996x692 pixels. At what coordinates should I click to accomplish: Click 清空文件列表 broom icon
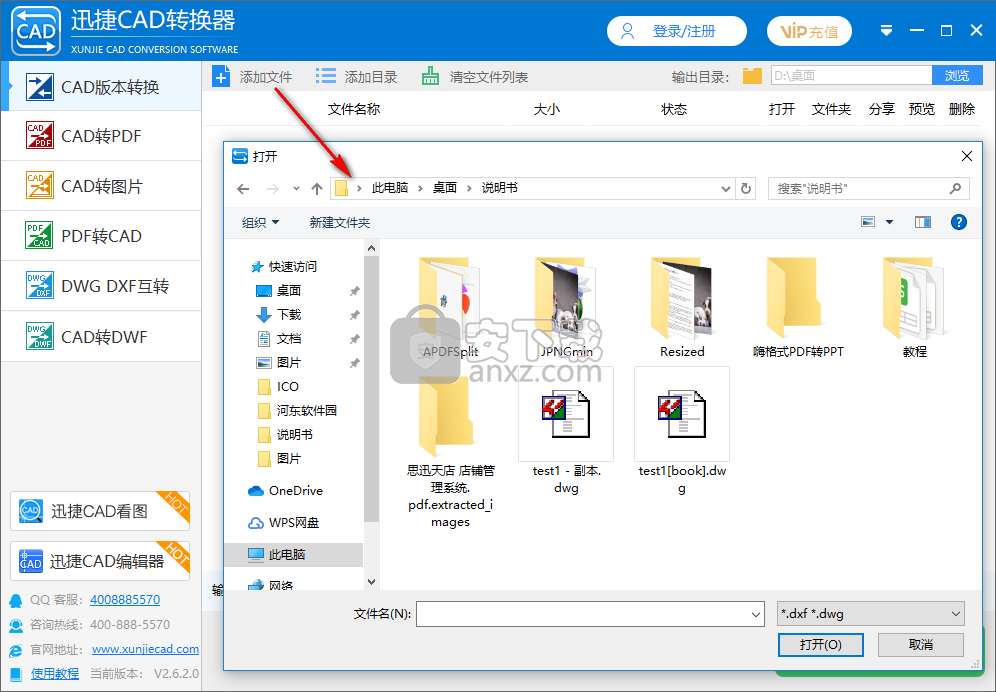pyautogui.click(x=431, y=77)
